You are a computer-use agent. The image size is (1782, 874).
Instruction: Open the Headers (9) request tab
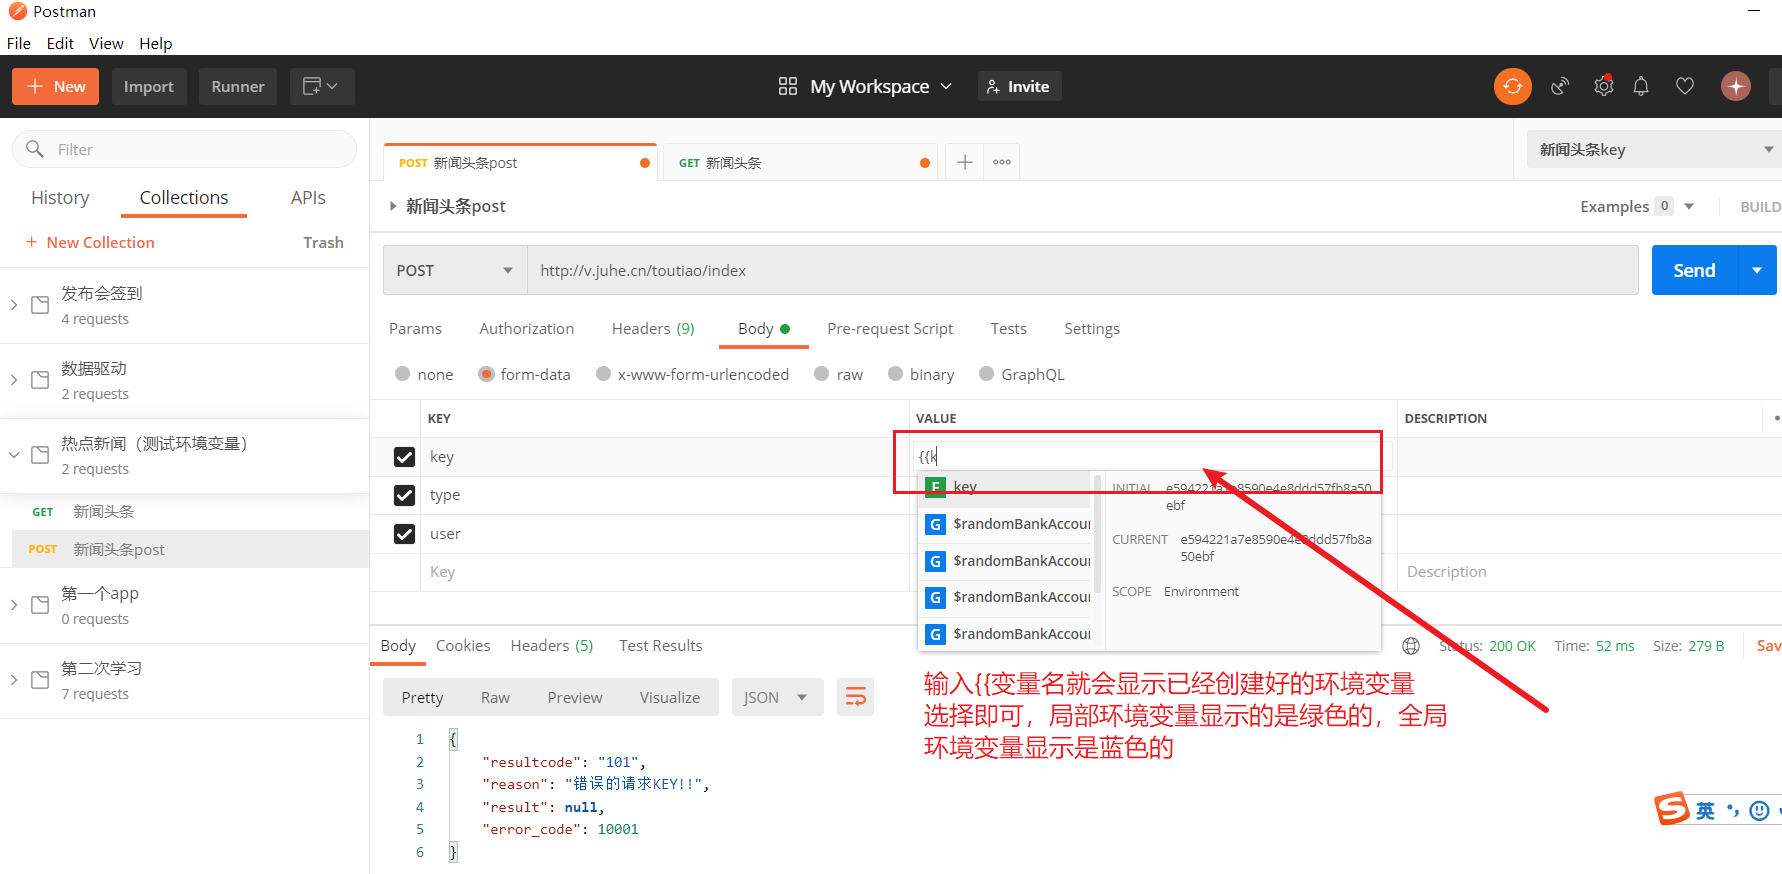pyautogui.click(x=653, y=328)
